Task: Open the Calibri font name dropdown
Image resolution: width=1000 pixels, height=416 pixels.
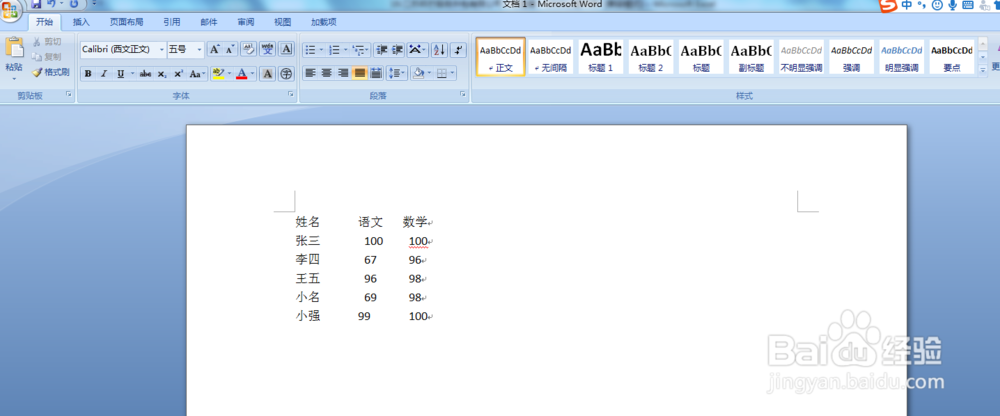Action: tap(162, 49)
